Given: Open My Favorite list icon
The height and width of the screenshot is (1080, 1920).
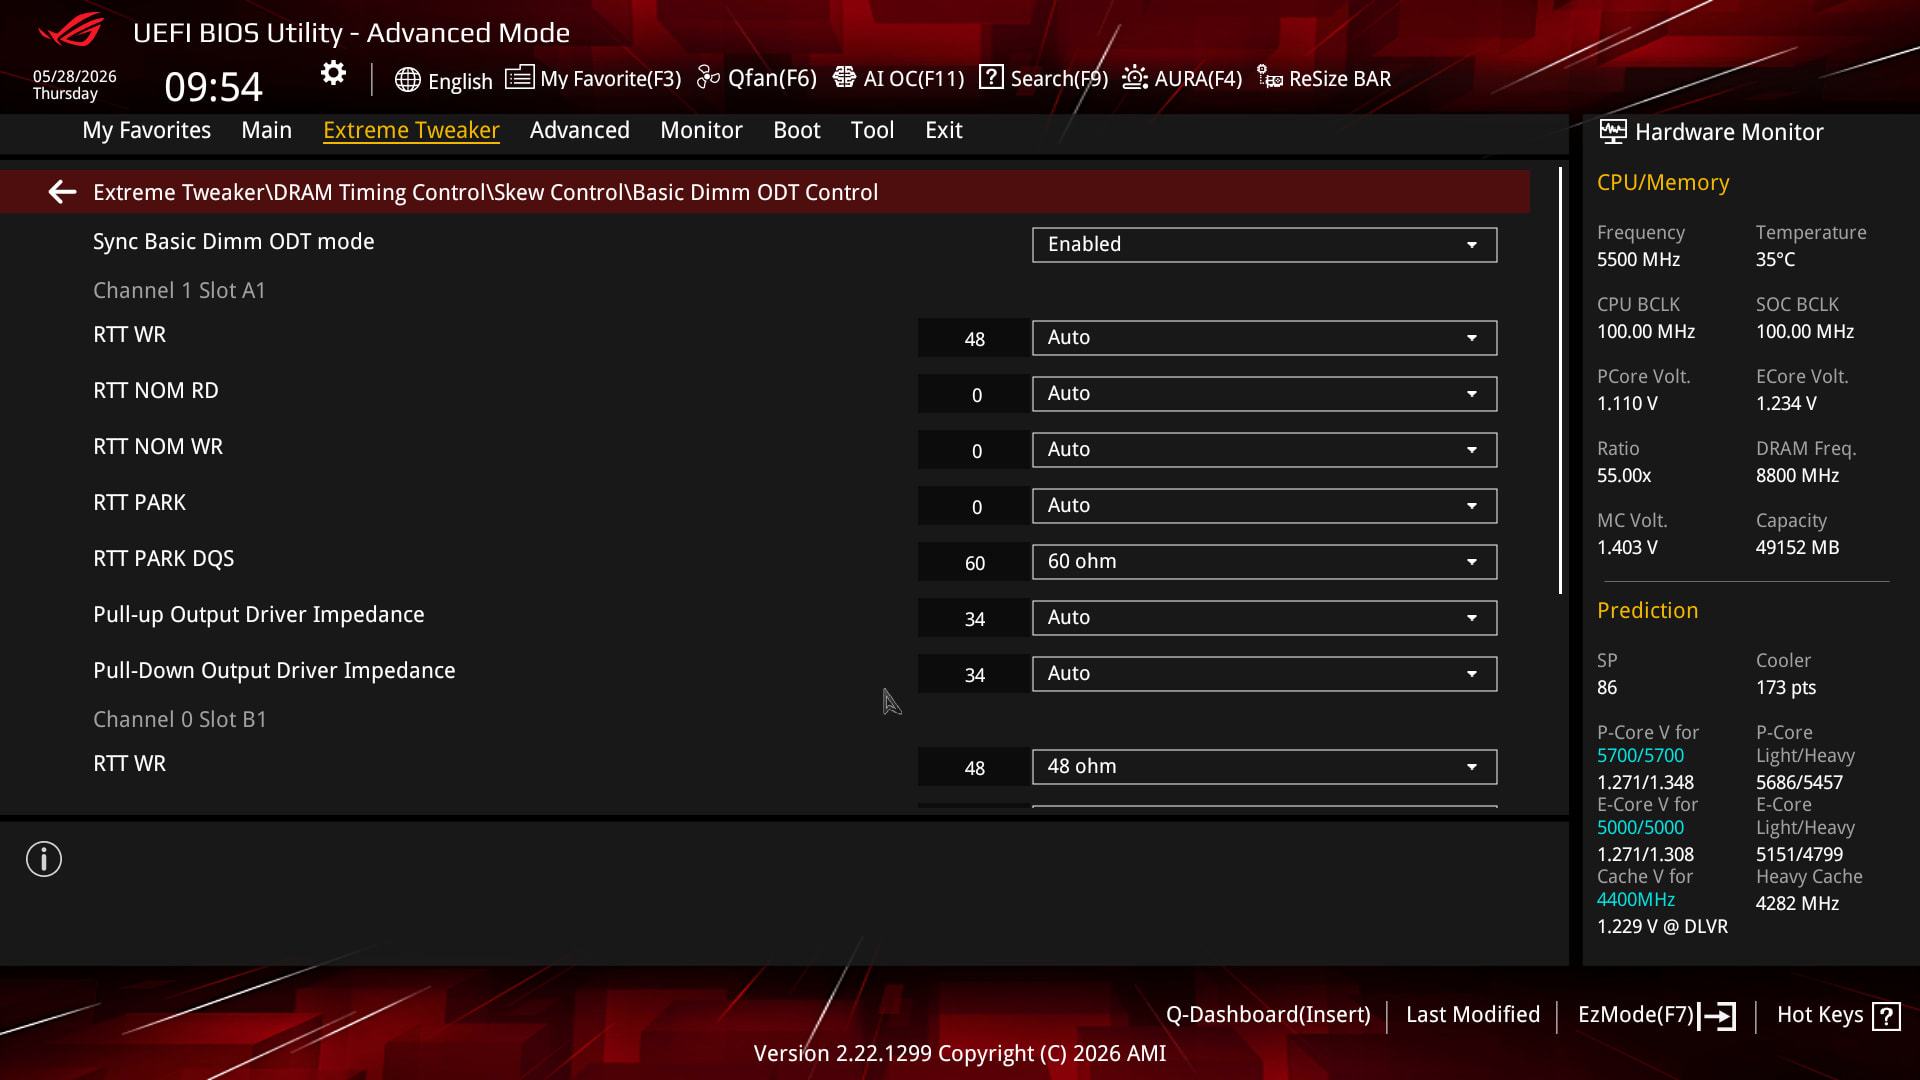Looking at the screenshot, I should click(519, 78).
